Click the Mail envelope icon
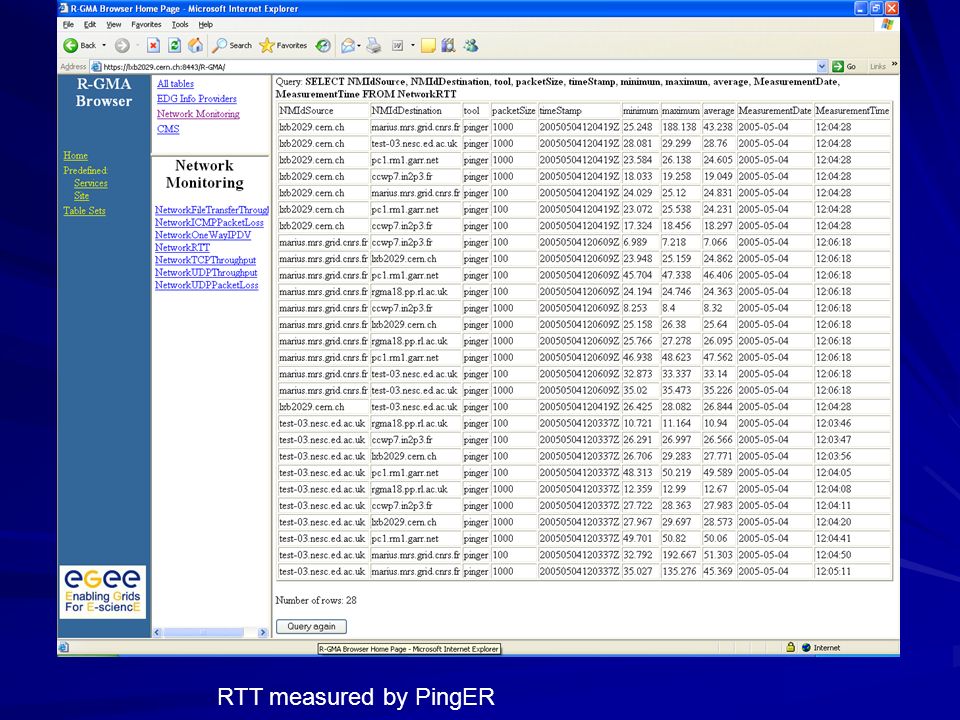Viewport: 960px width, 720px height. (x=348, y=45)
